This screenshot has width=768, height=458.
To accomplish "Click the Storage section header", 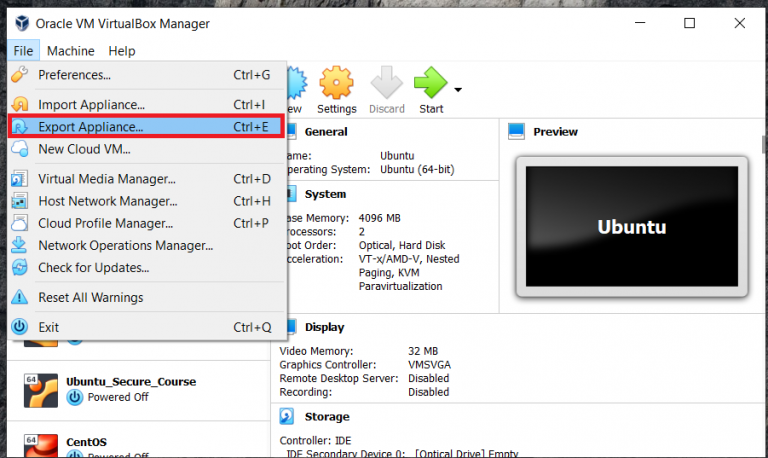I will click(327, 417).
